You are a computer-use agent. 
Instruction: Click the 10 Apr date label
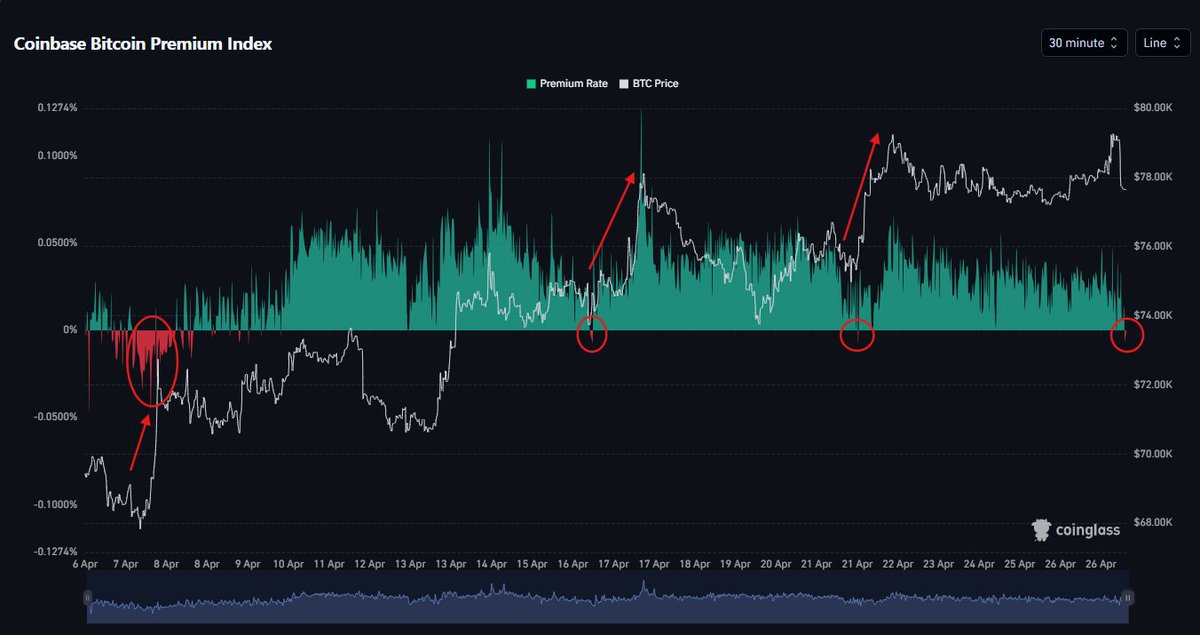288,564
